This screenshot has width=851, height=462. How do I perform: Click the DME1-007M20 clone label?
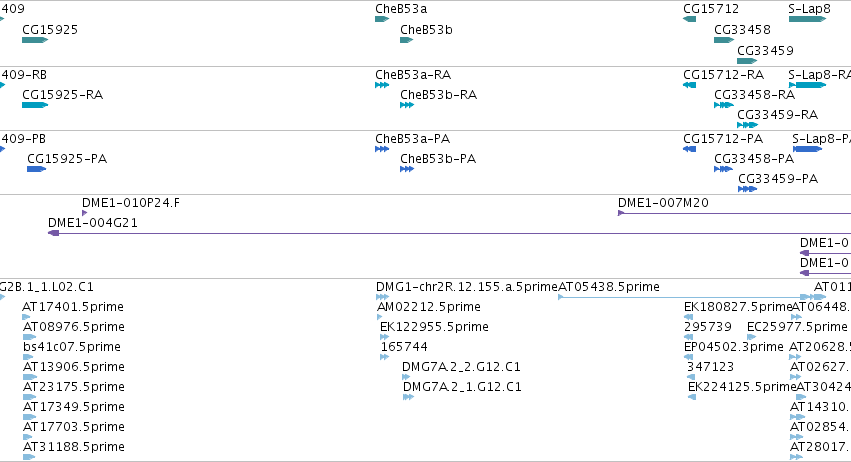[663, 202]
